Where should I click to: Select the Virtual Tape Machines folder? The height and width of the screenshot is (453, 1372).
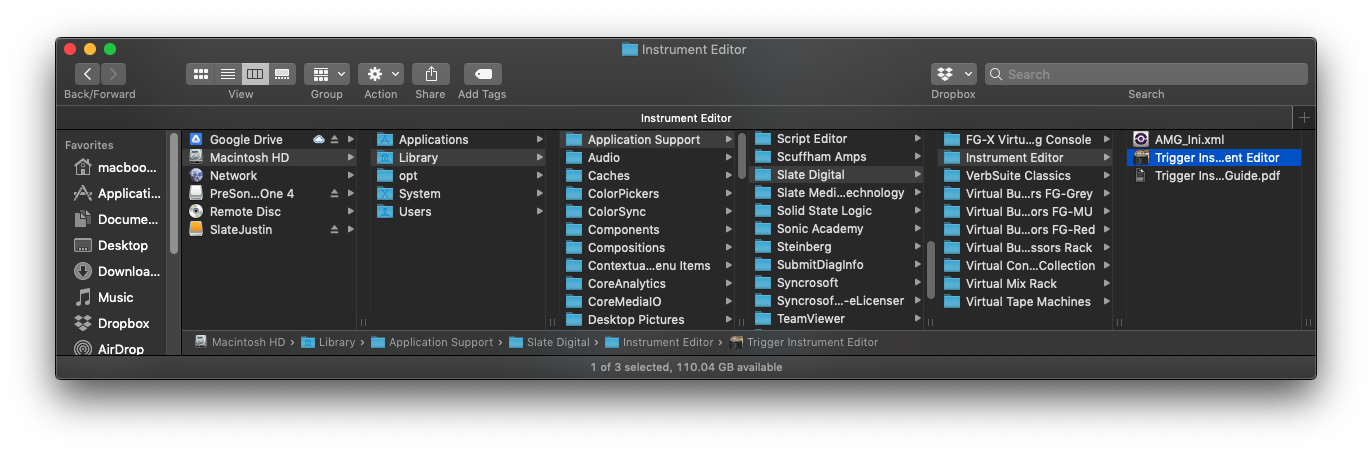coord(1027,302)
